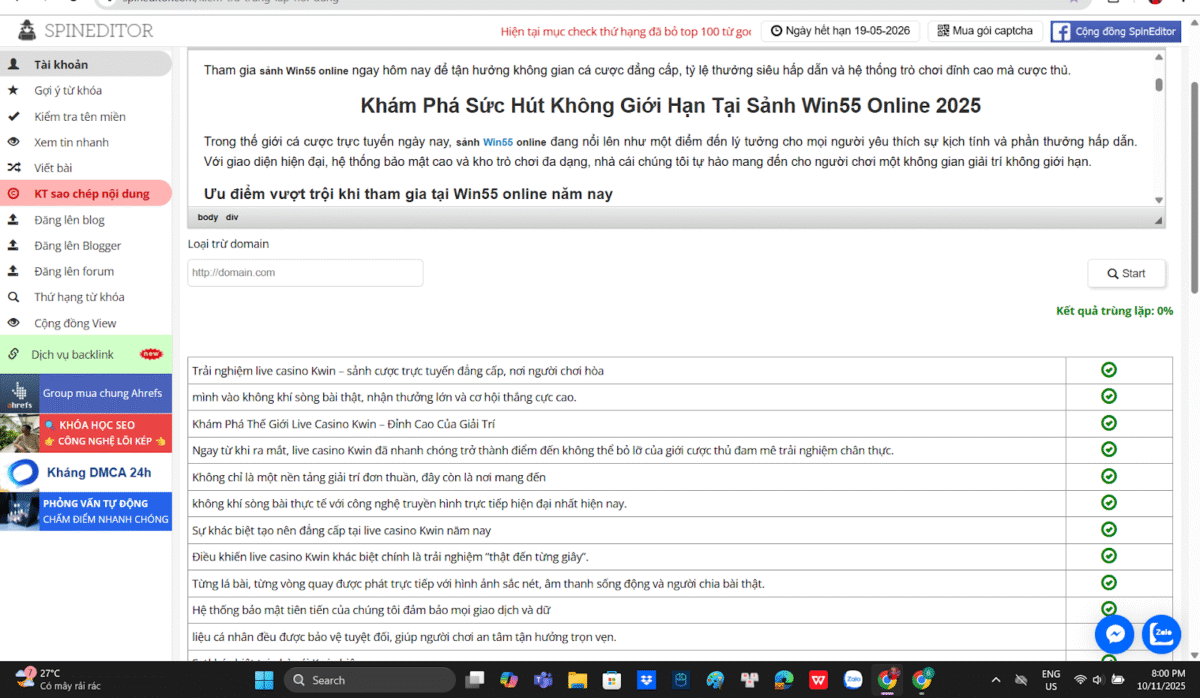Click the 'Loại trừ domain' input field

click(x=305, y=272)
